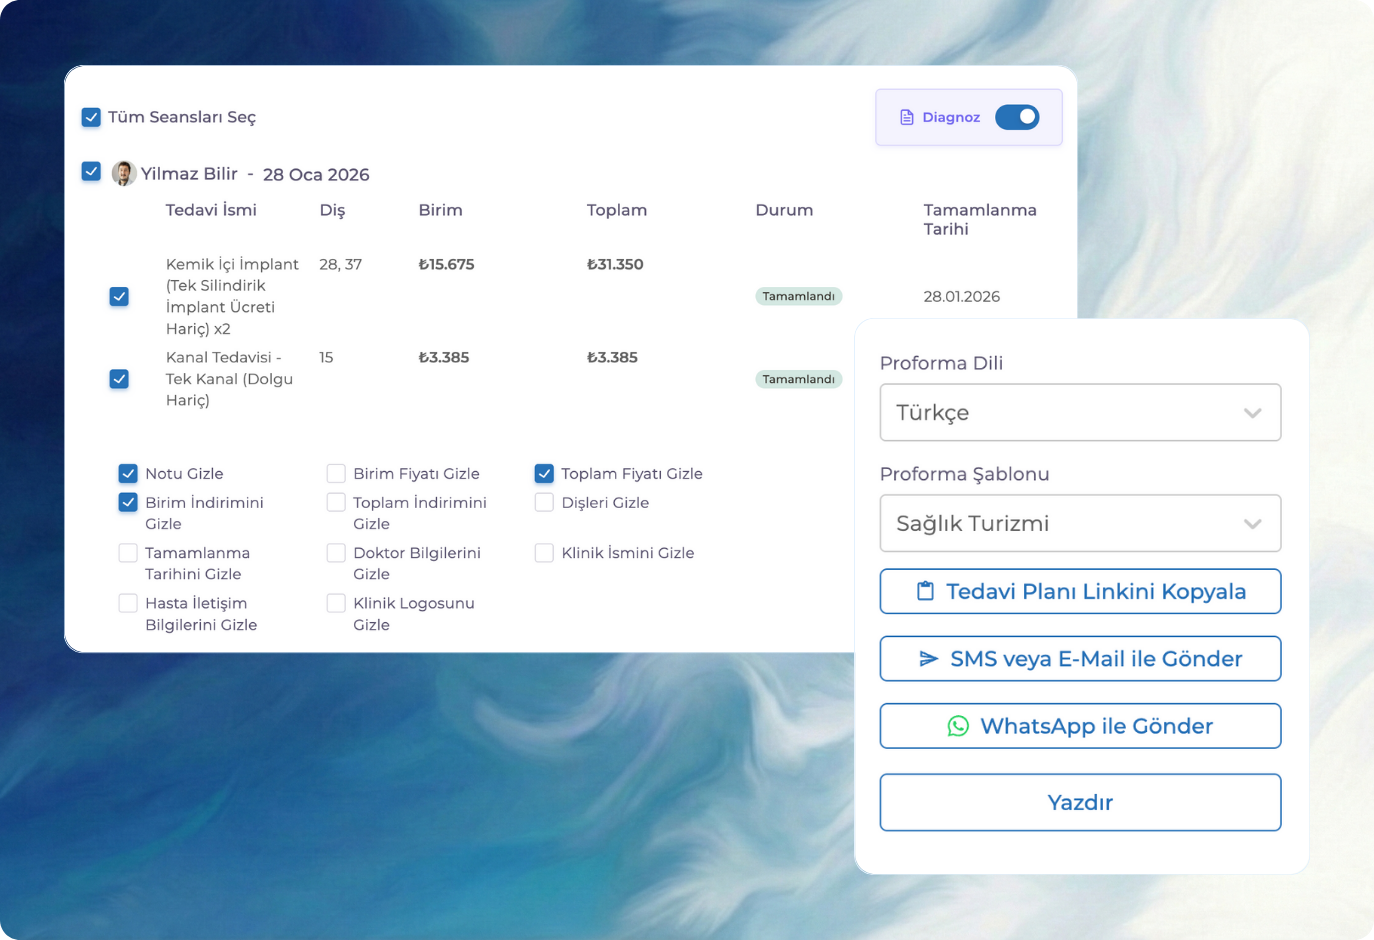Uncheck Notu Gizle option
This screenshot has height=940, width=1374.
[128, 473]
